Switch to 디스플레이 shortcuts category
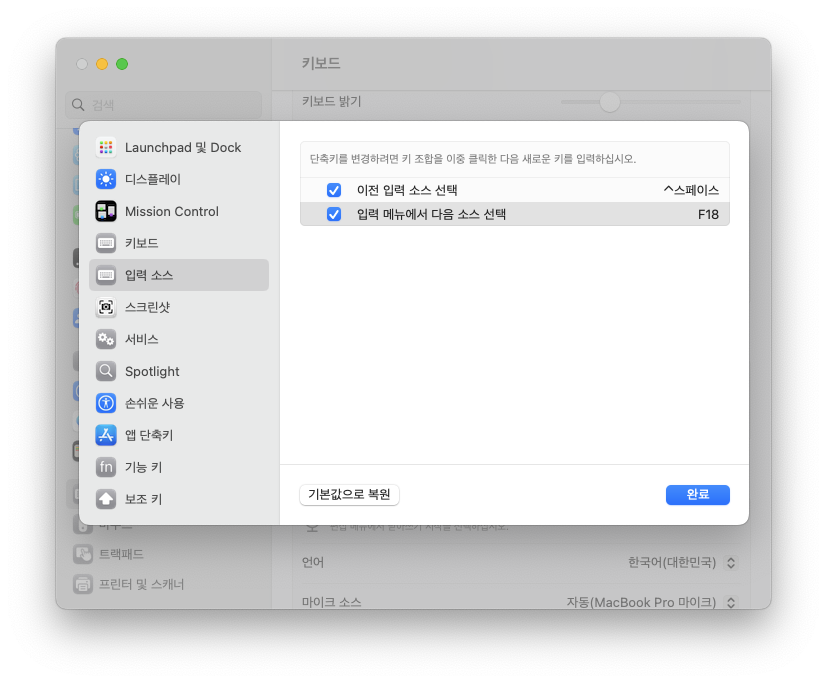Image resolution: width=827 pixels, height=683 pixels. pos(179,179)
